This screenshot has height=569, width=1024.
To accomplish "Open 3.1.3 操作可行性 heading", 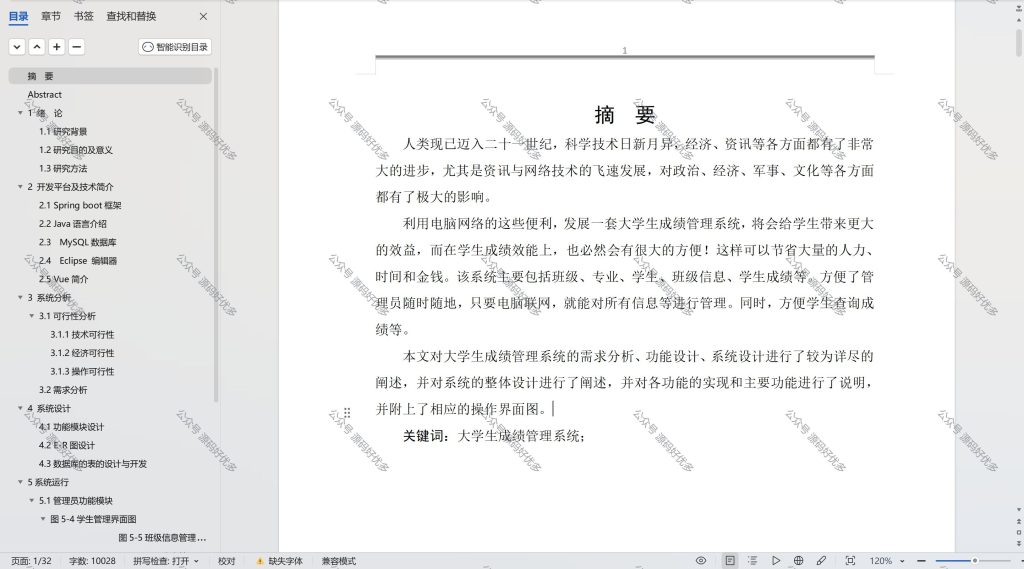I will 82,372.
